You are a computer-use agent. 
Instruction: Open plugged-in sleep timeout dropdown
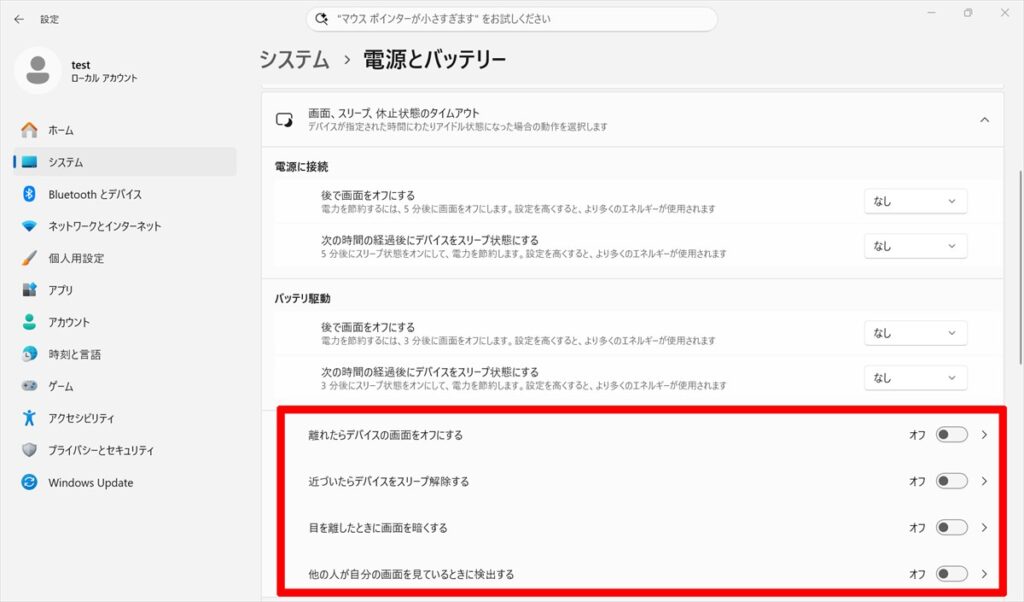click(916, 246)
